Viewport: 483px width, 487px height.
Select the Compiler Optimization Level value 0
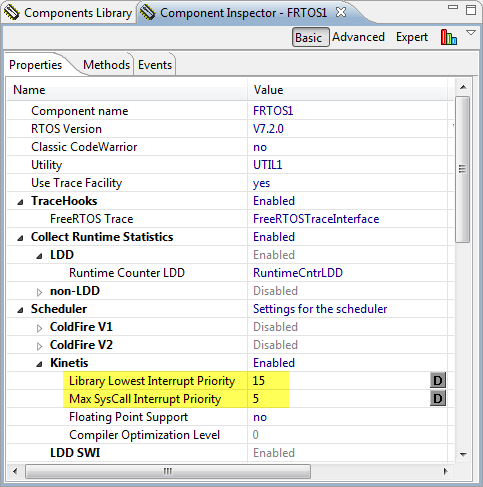(255, 435)
